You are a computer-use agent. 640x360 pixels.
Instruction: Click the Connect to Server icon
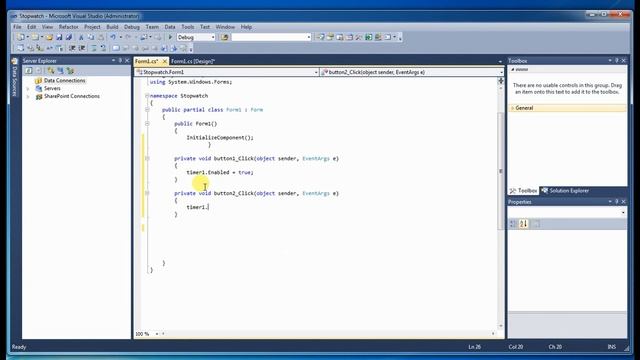(60, 71)
